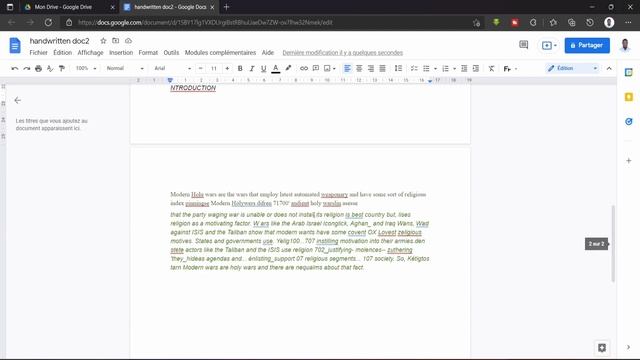Image resolution: width=640 pixels, height=360 pixels.
Task: Center align the text
Action: click(359, 69)
